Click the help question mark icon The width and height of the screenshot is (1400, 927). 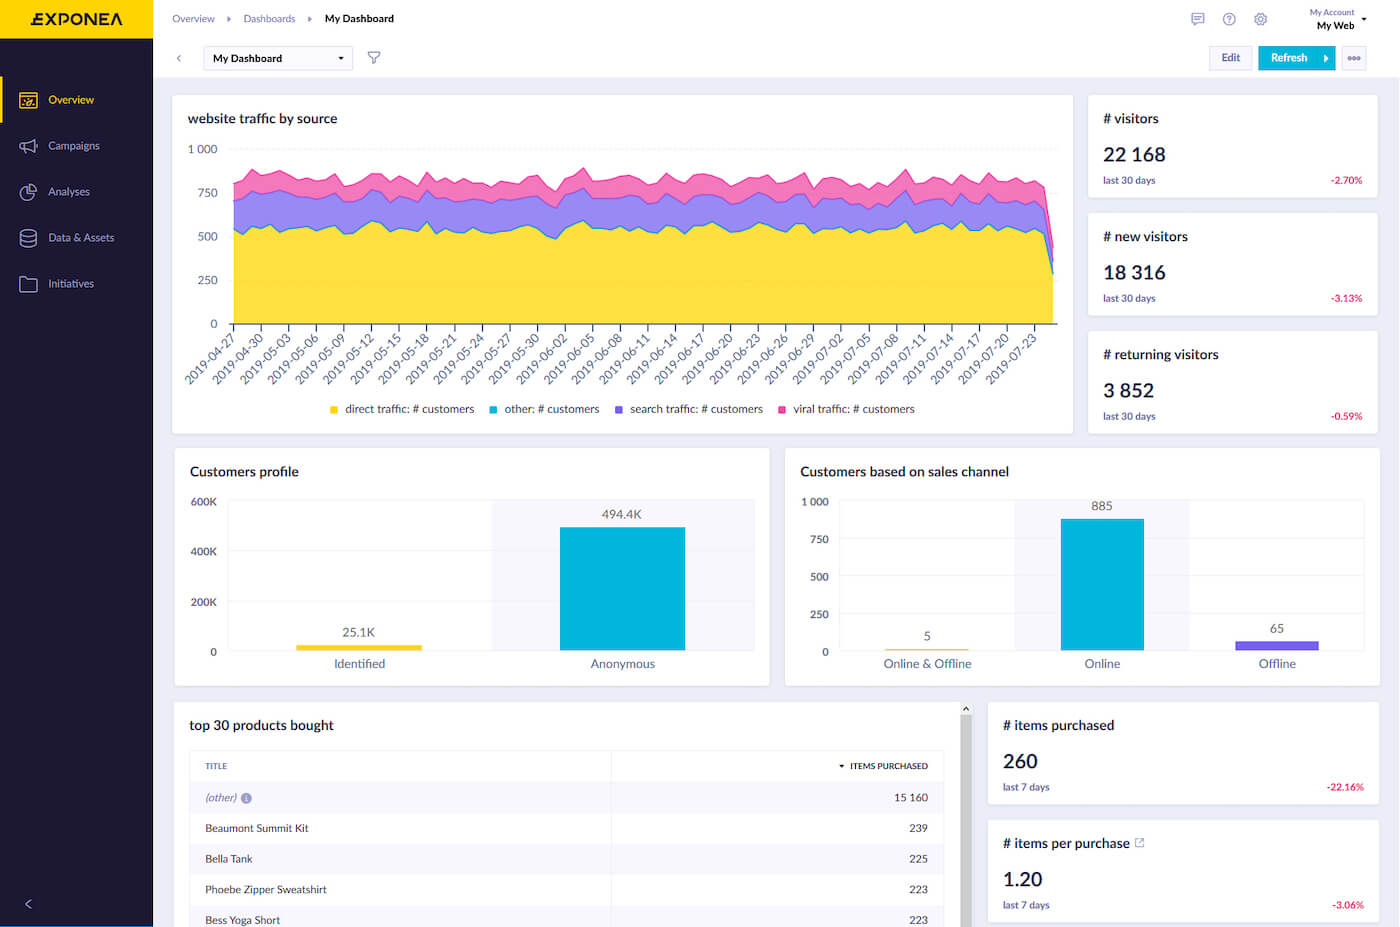click(x=1229, y=19)
